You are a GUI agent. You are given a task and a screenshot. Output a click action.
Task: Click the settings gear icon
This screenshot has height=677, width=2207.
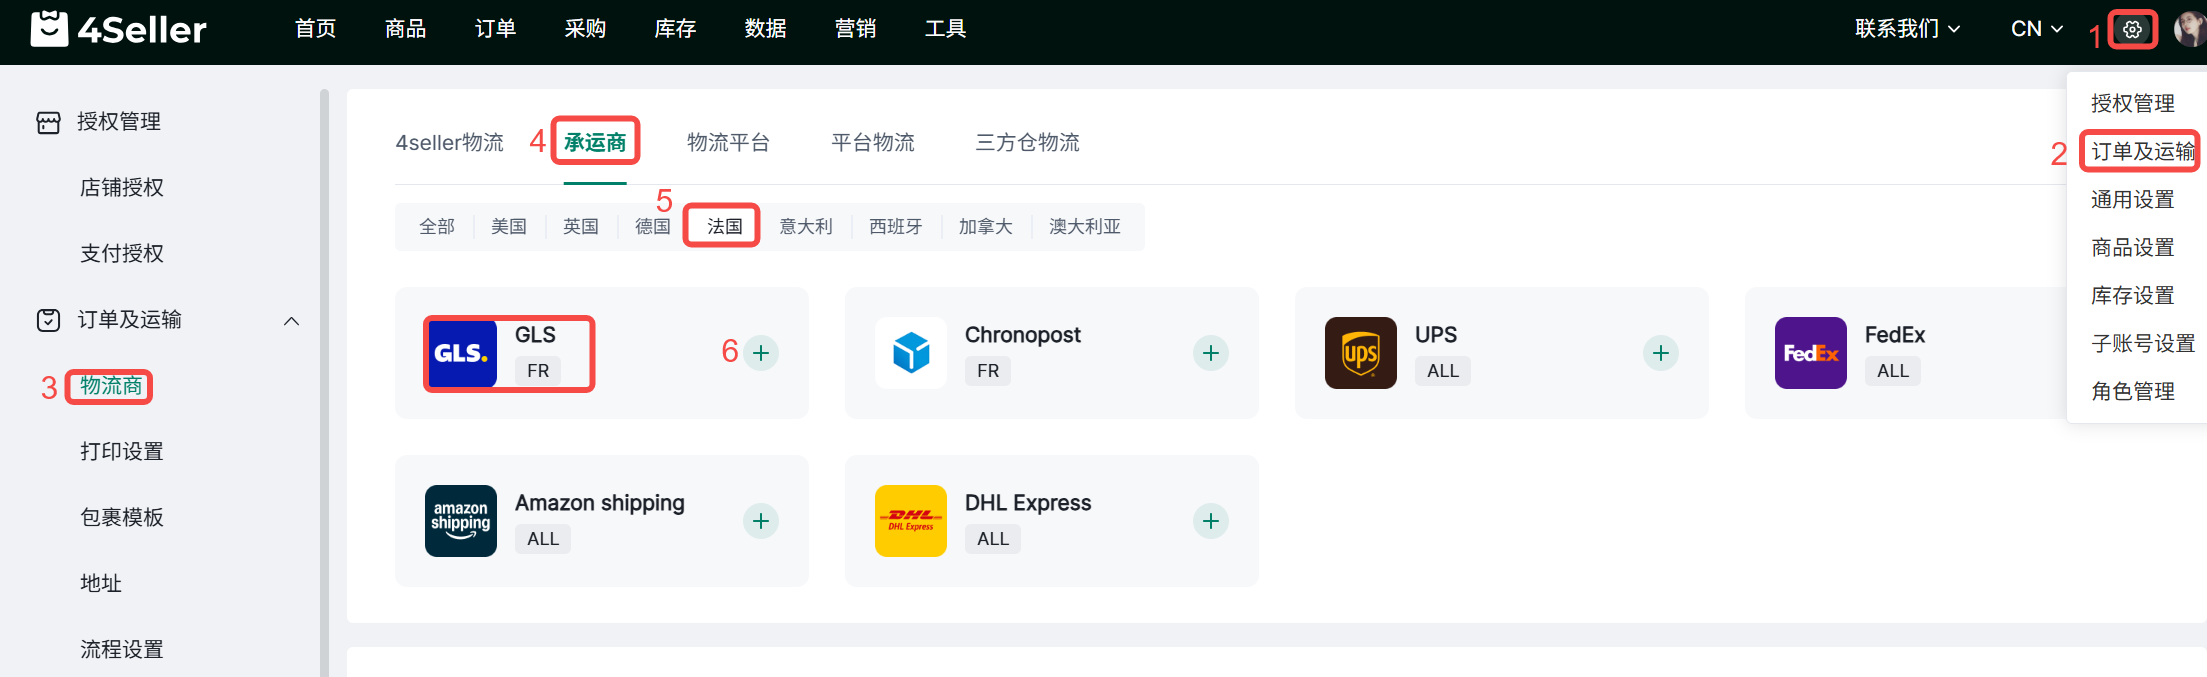(x=2132, y=29)
